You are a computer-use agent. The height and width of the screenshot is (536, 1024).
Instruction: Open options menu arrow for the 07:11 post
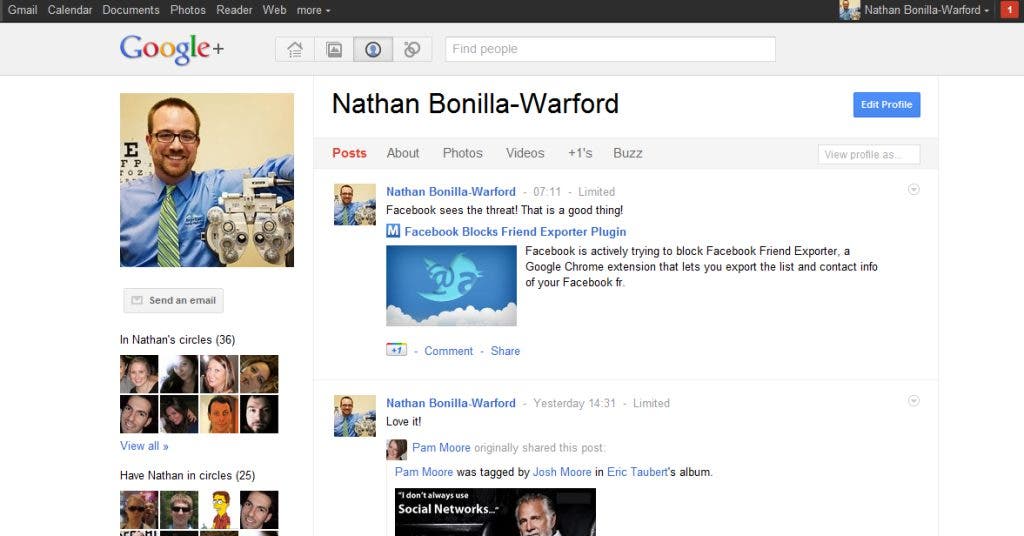tap(914, 189)
